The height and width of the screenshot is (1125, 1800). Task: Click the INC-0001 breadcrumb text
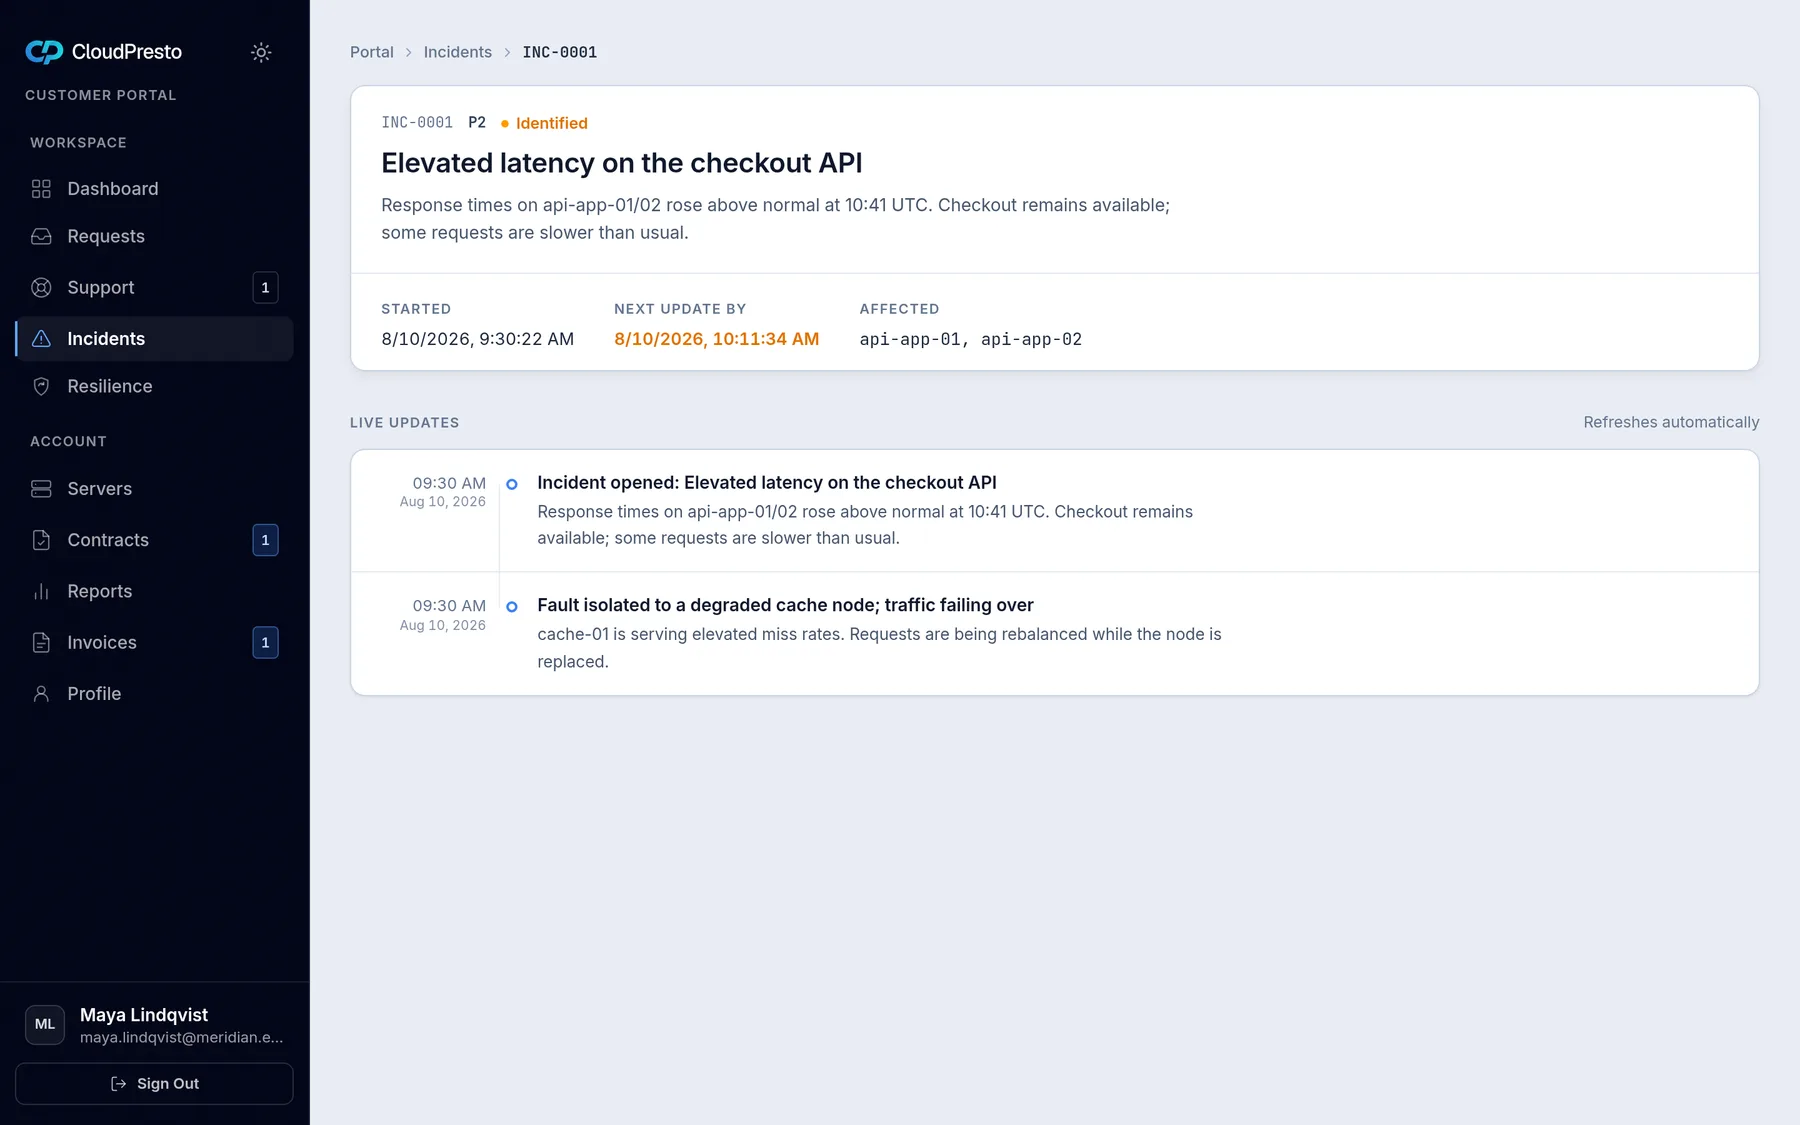click(560, 52)
